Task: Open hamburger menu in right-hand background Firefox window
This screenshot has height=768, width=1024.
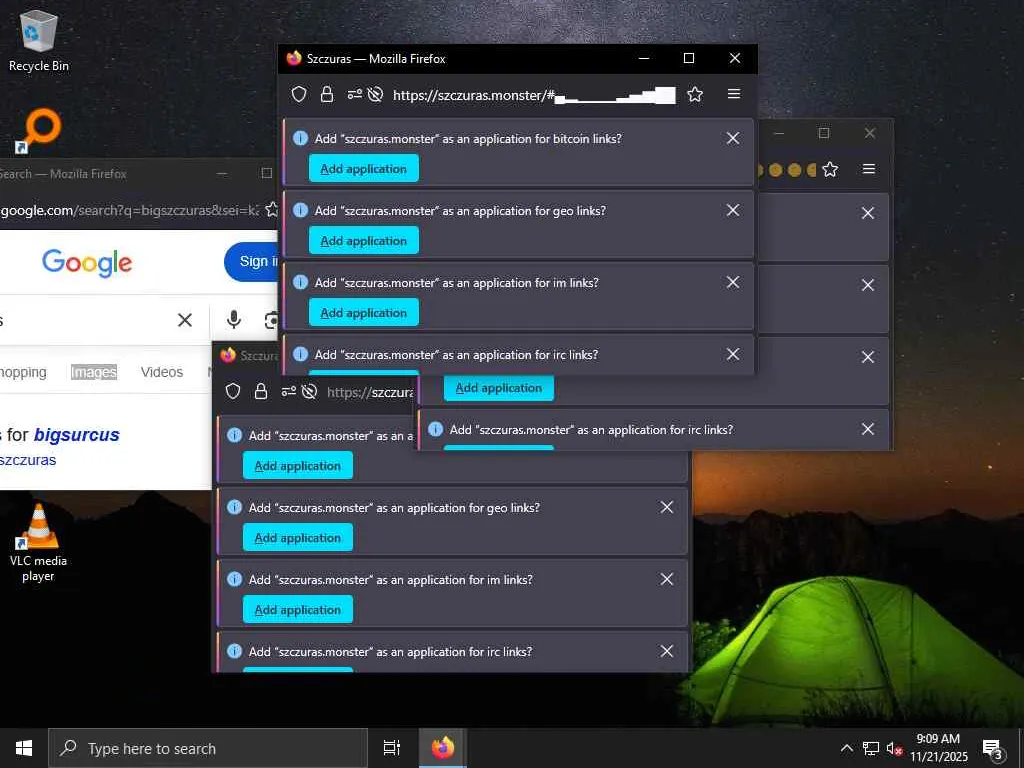Action: (869, 169)
